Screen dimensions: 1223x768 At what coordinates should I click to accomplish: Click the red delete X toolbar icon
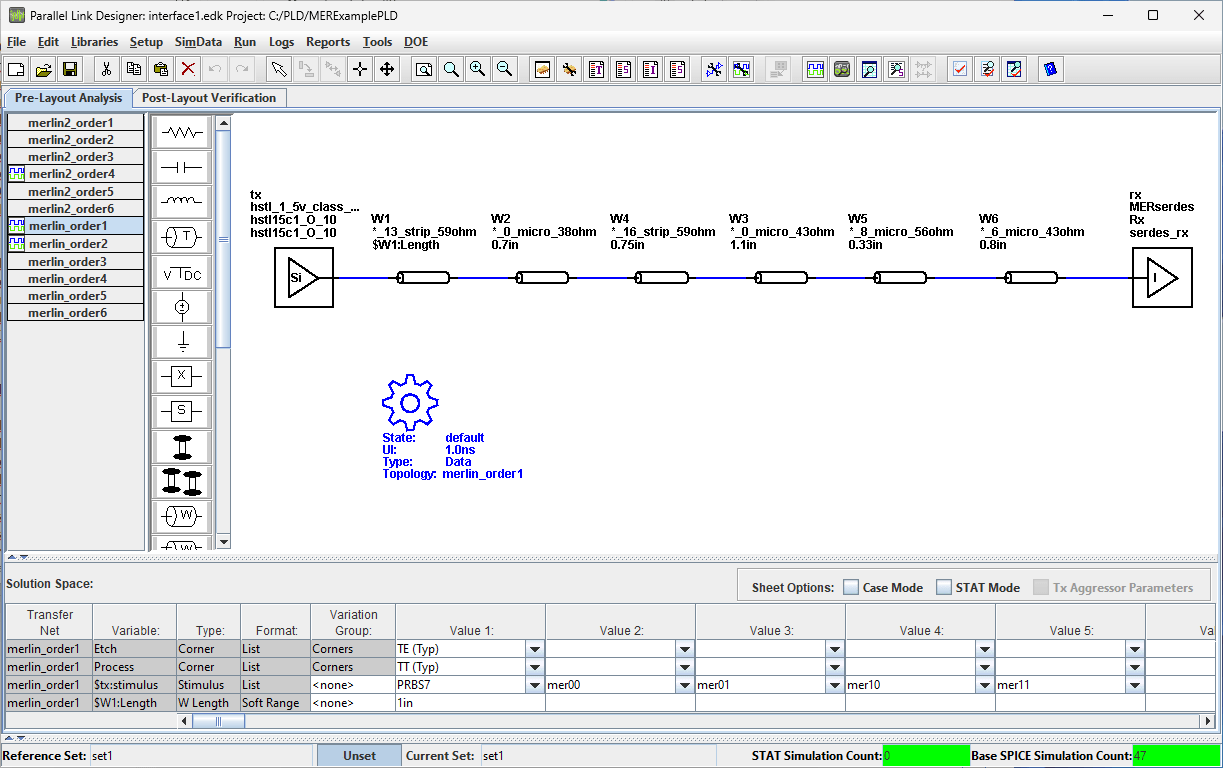[187, 69]
